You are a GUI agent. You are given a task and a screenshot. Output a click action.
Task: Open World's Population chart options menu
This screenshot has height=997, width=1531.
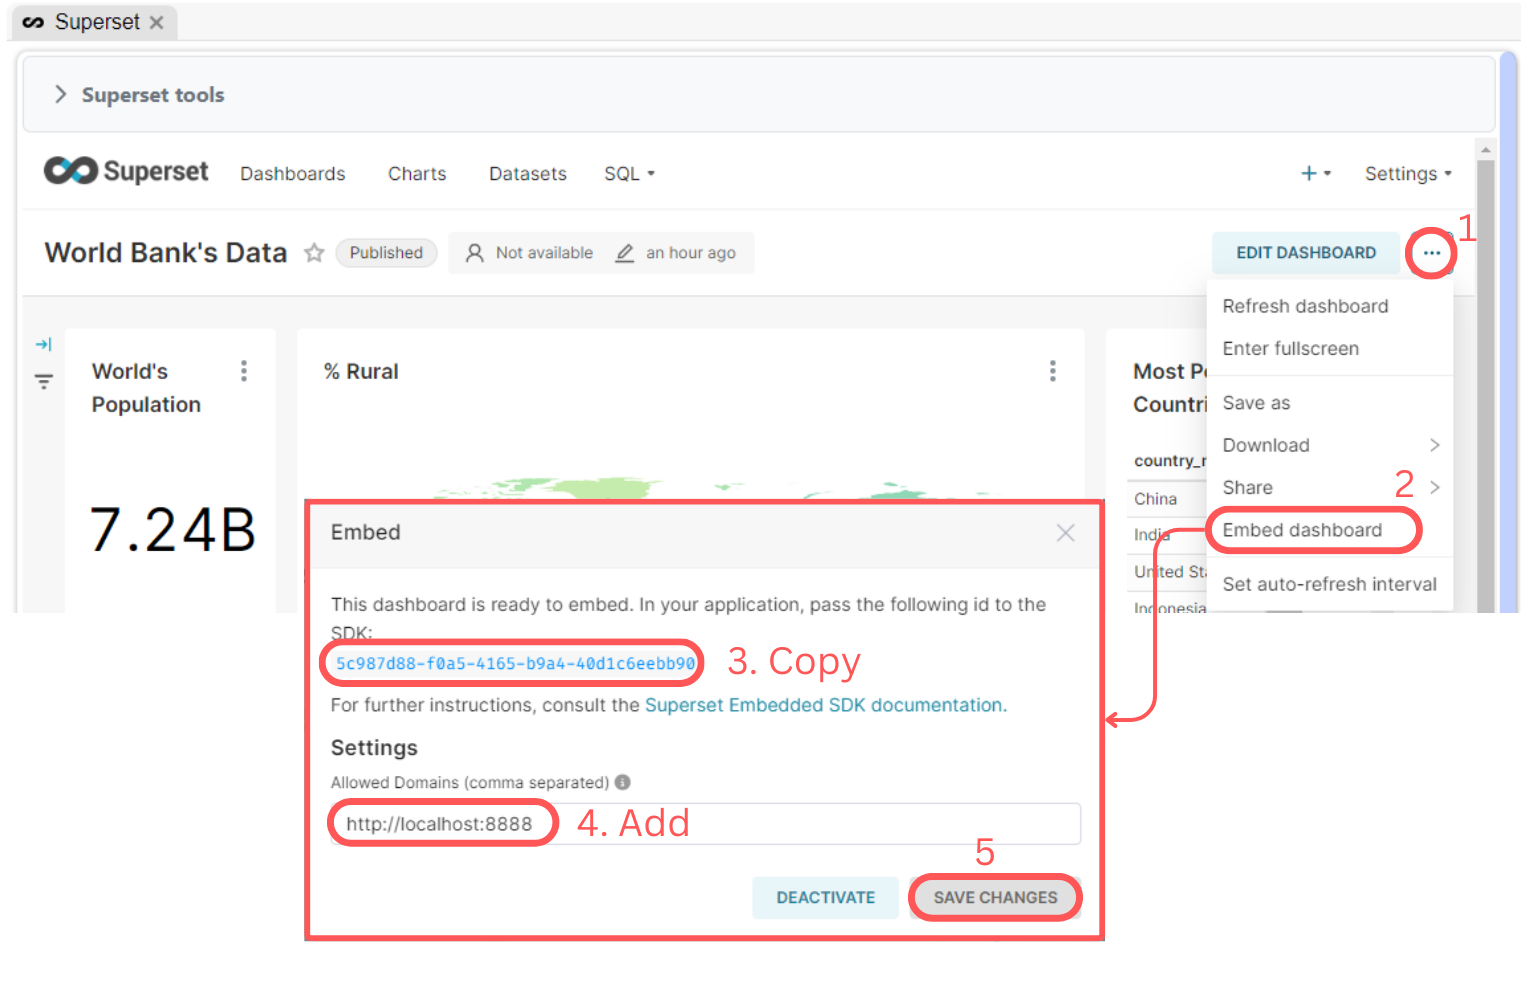point(244,372)
